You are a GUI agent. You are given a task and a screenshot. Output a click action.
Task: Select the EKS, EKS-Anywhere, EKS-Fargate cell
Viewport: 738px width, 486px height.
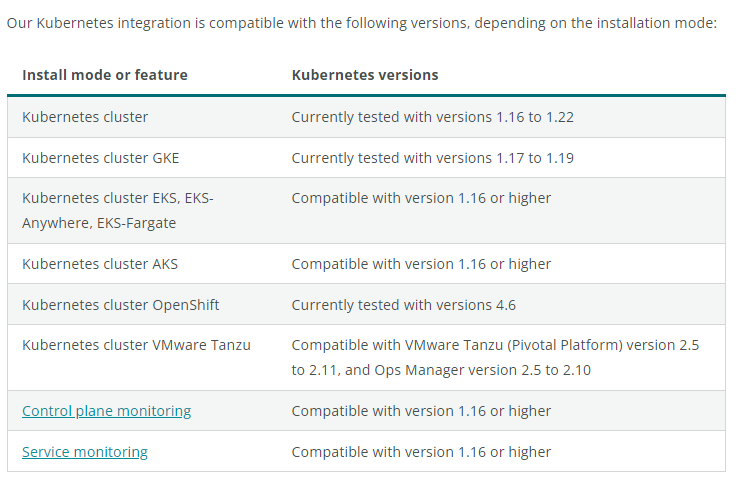(118, 211)
